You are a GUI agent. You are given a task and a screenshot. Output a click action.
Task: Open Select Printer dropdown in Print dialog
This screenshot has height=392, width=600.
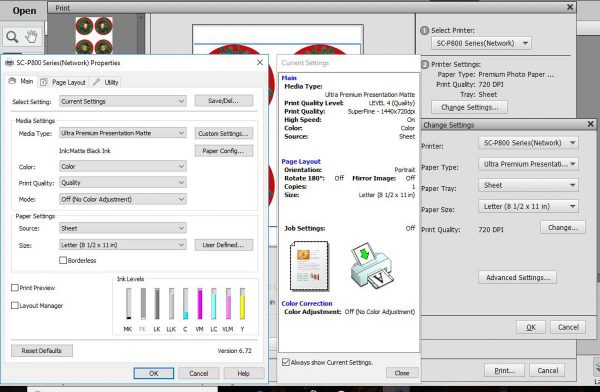481,43
